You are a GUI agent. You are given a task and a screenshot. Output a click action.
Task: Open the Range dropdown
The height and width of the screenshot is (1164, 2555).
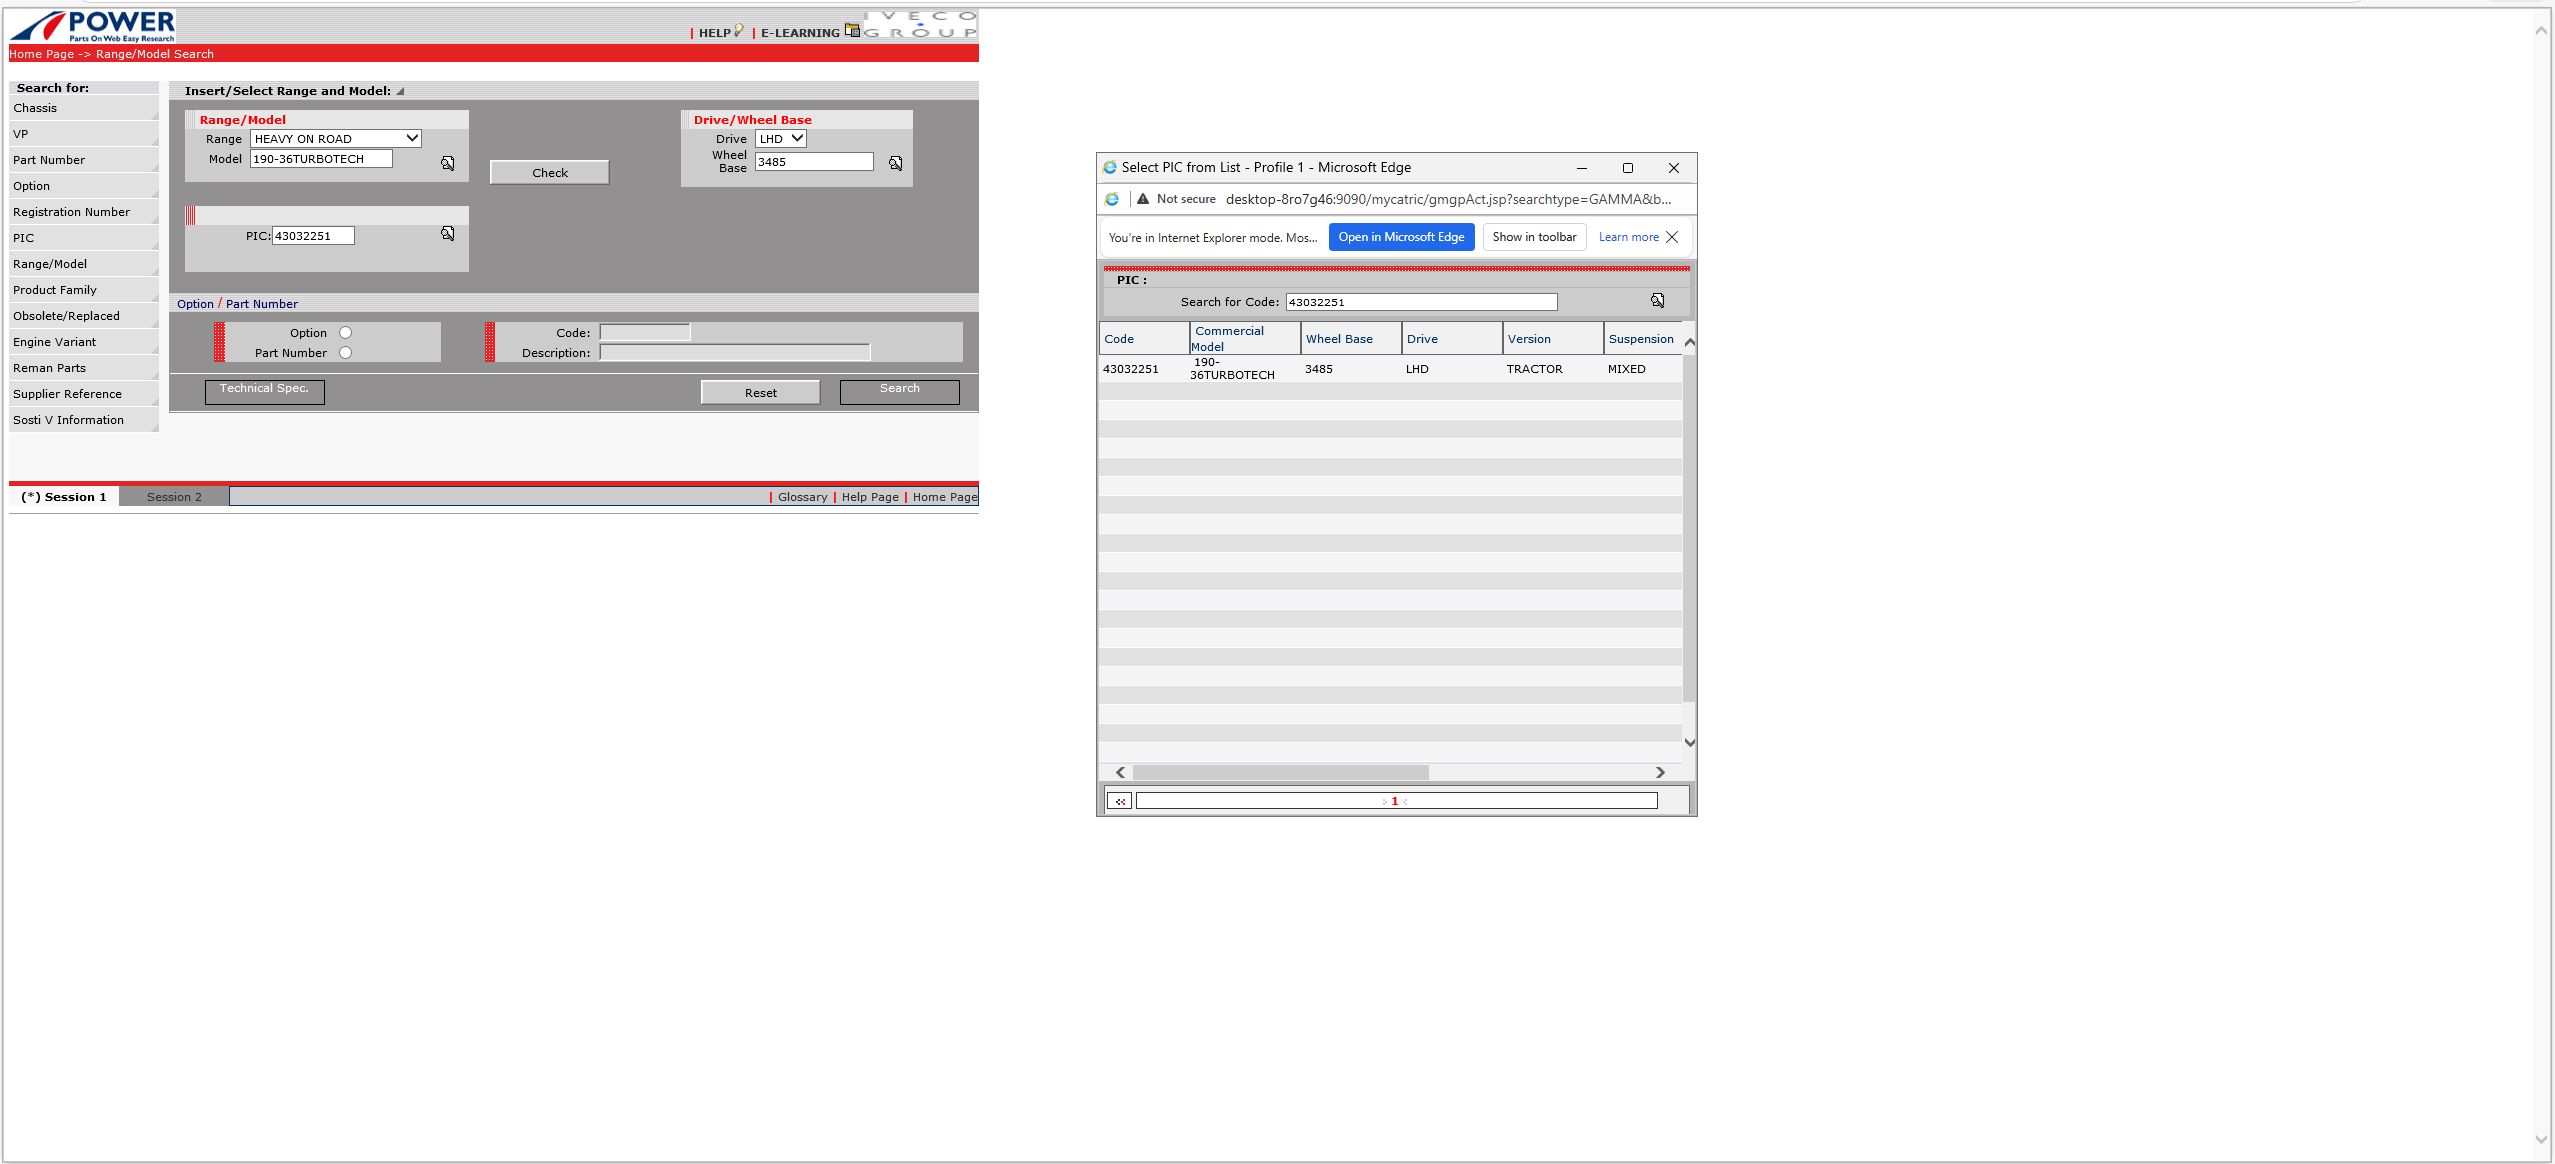336,139
